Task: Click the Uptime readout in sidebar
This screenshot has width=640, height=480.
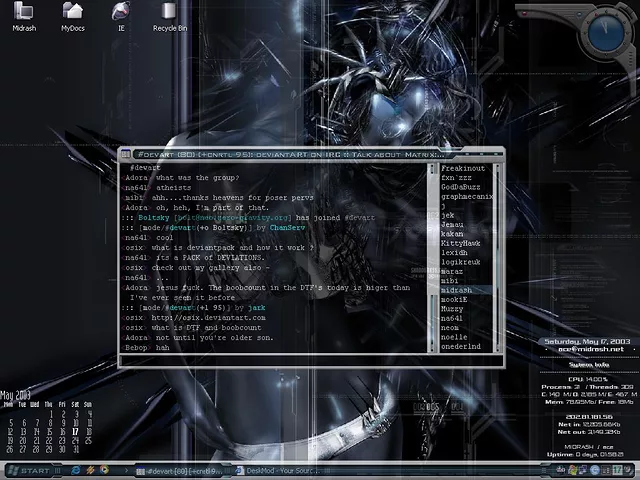Action: click(585, 454)
